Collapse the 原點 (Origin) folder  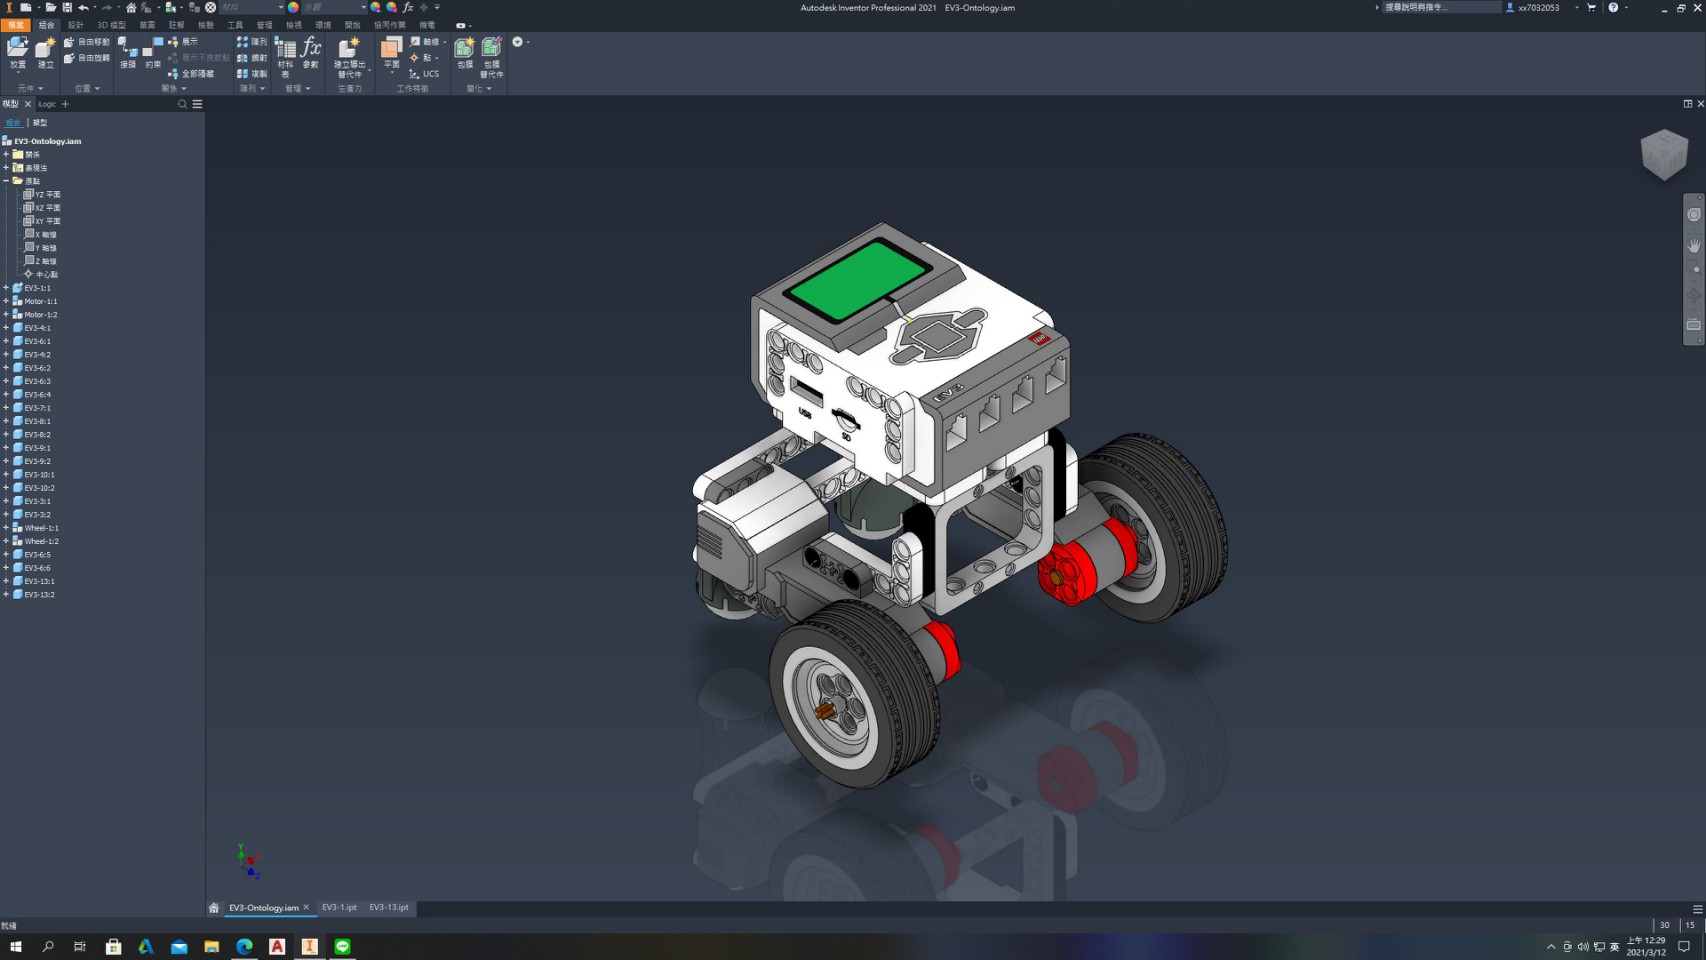tap(6, 181)
